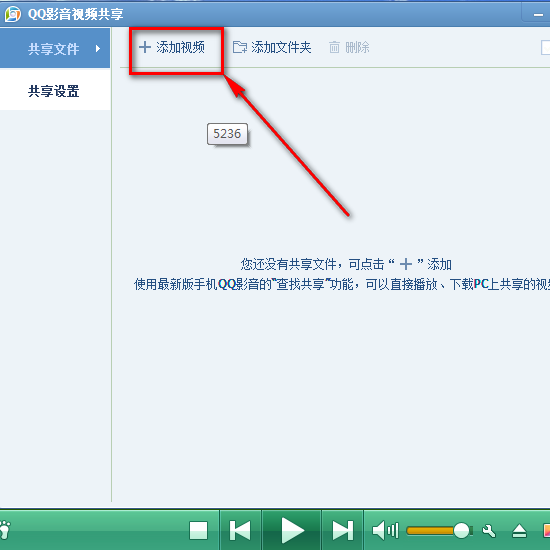Skip to next track button
The width and height of the screenshot is (550, 550).
click(342, 530)
